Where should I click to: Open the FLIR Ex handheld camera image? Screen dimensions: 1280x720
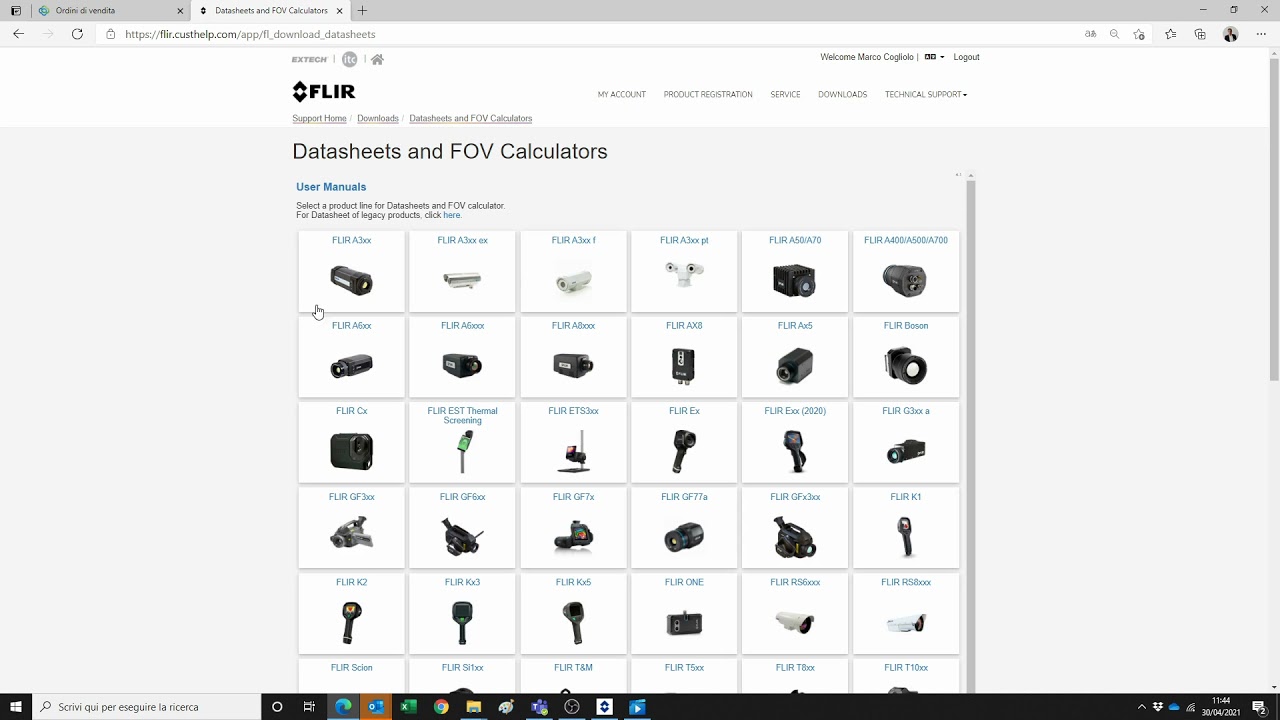684,452
